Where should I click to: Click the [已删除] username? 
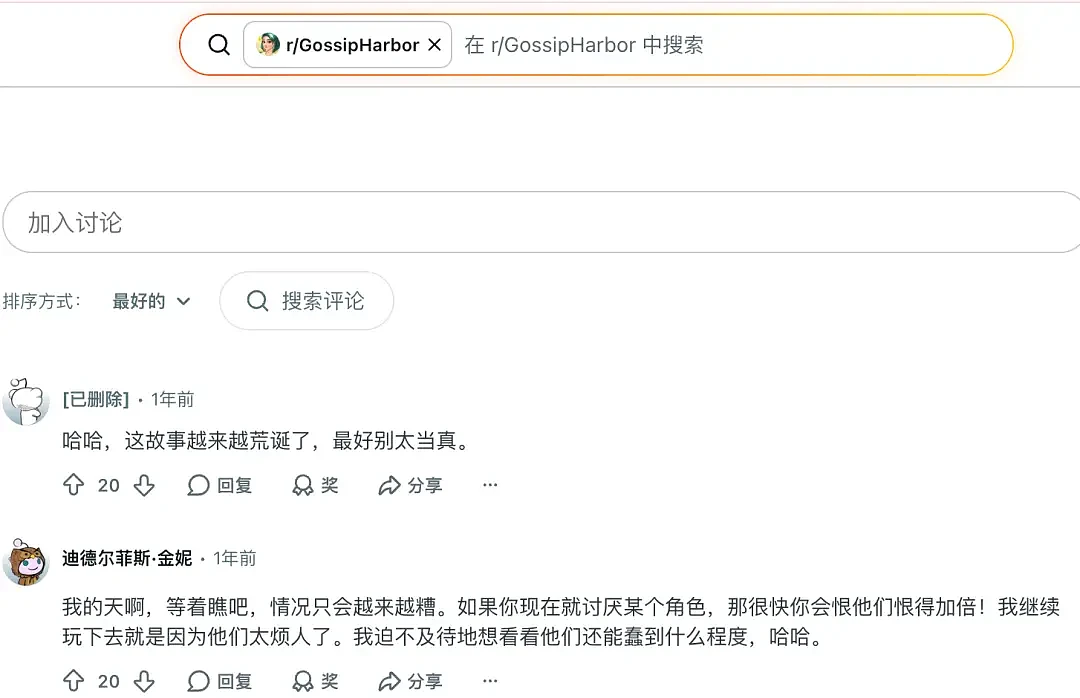(x=96, y=400)
